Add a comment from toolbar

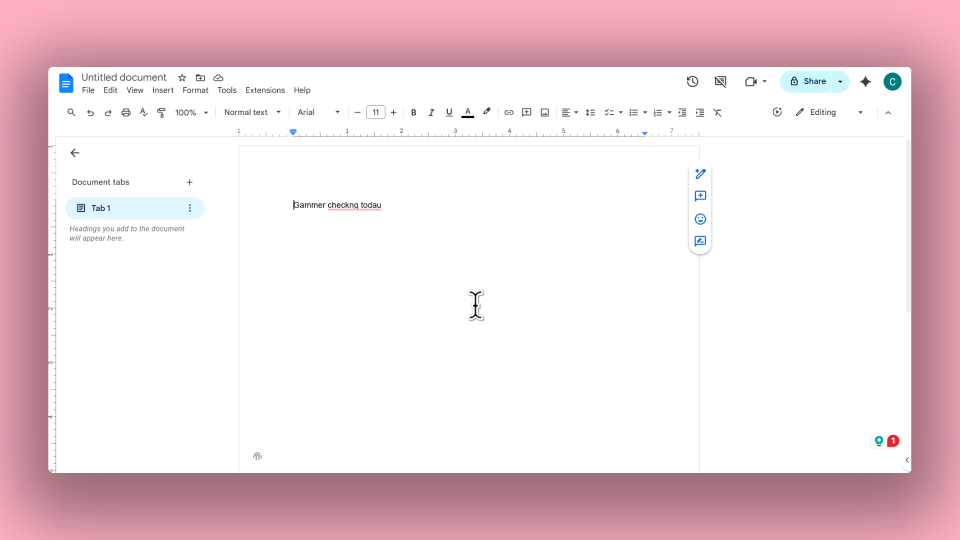click(527, 113)
